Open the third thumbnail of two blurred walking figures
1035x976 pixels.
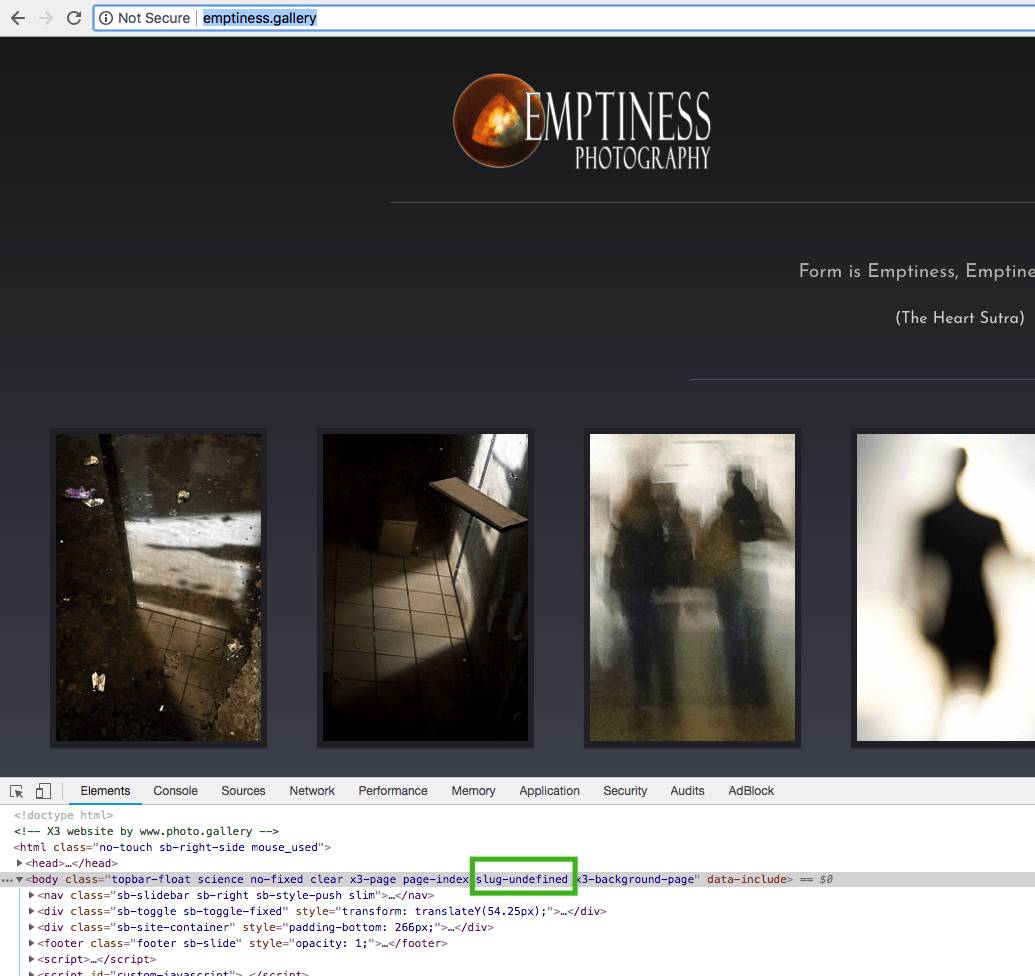(x=692, y=587)
